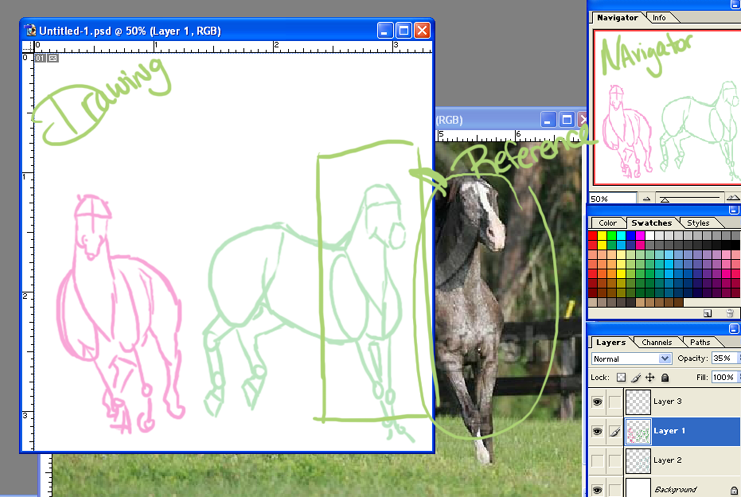The image size is (741, 497).
Task: Hide Layer 3 using its eye
Action: click(597, 402)
